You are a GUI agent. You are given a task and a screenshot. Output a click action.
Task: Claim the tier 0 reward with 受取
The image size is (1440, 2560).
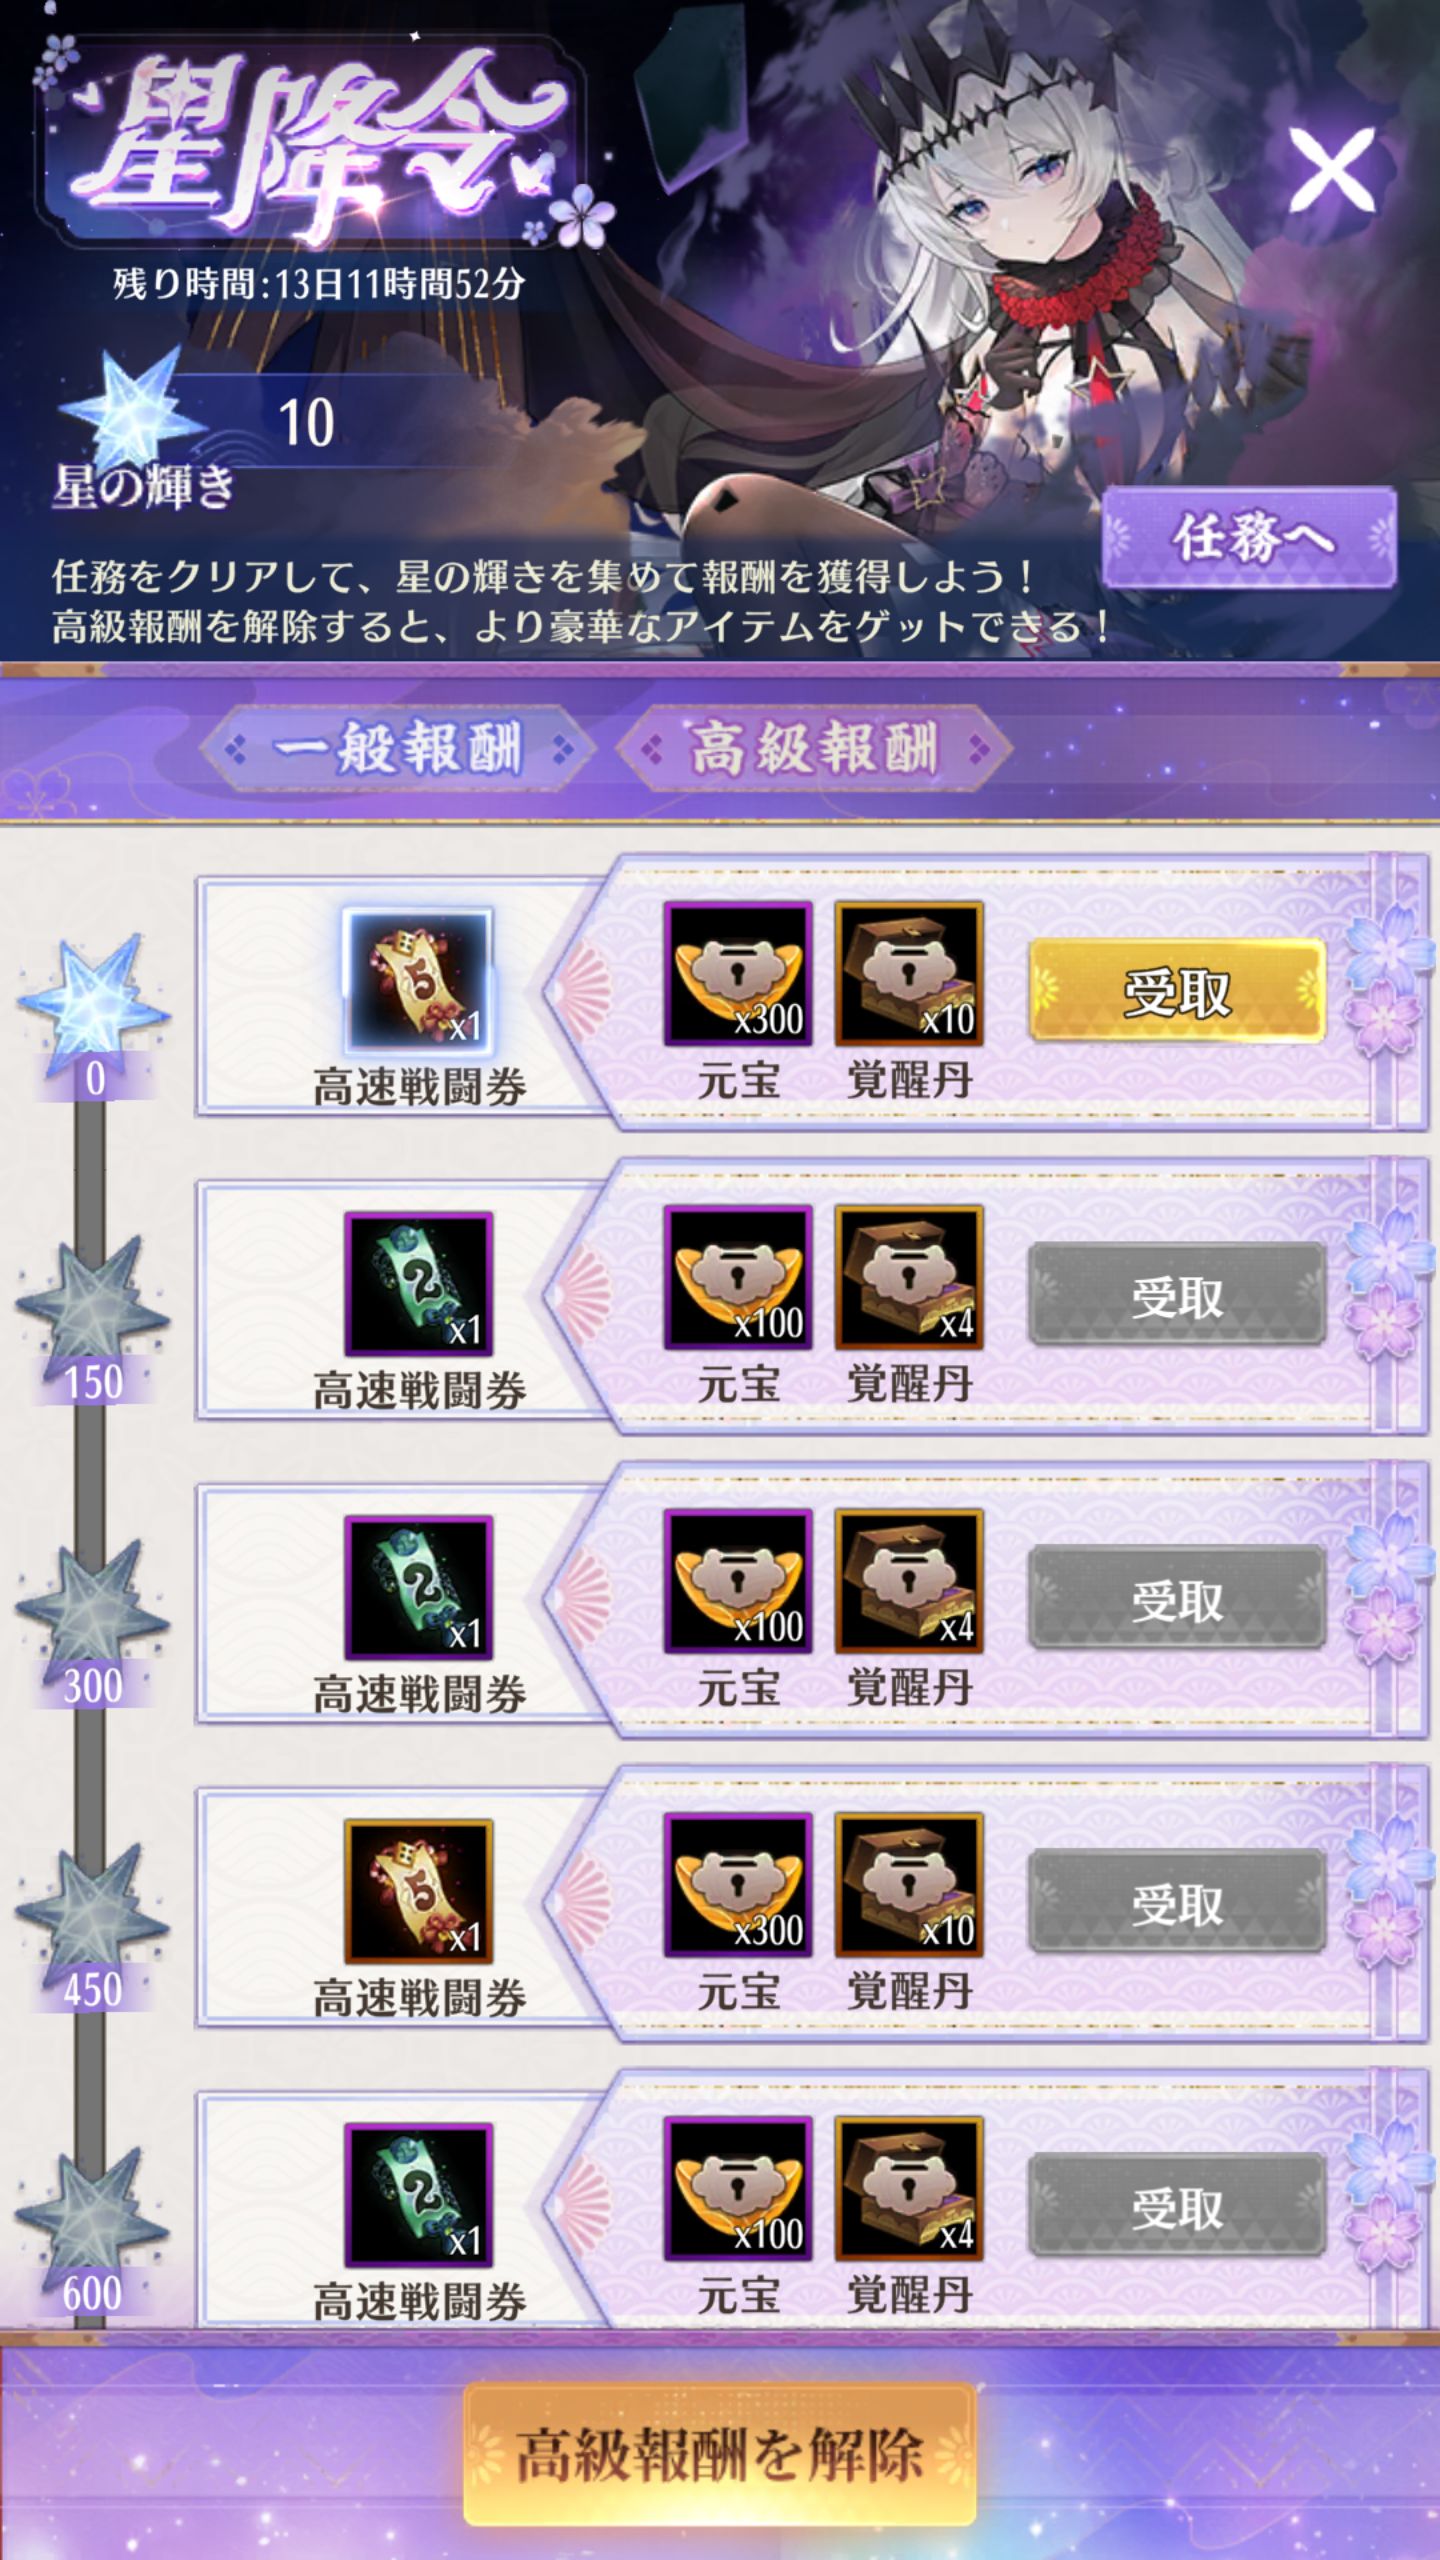pyautogui.click(x=1177, y=991)
